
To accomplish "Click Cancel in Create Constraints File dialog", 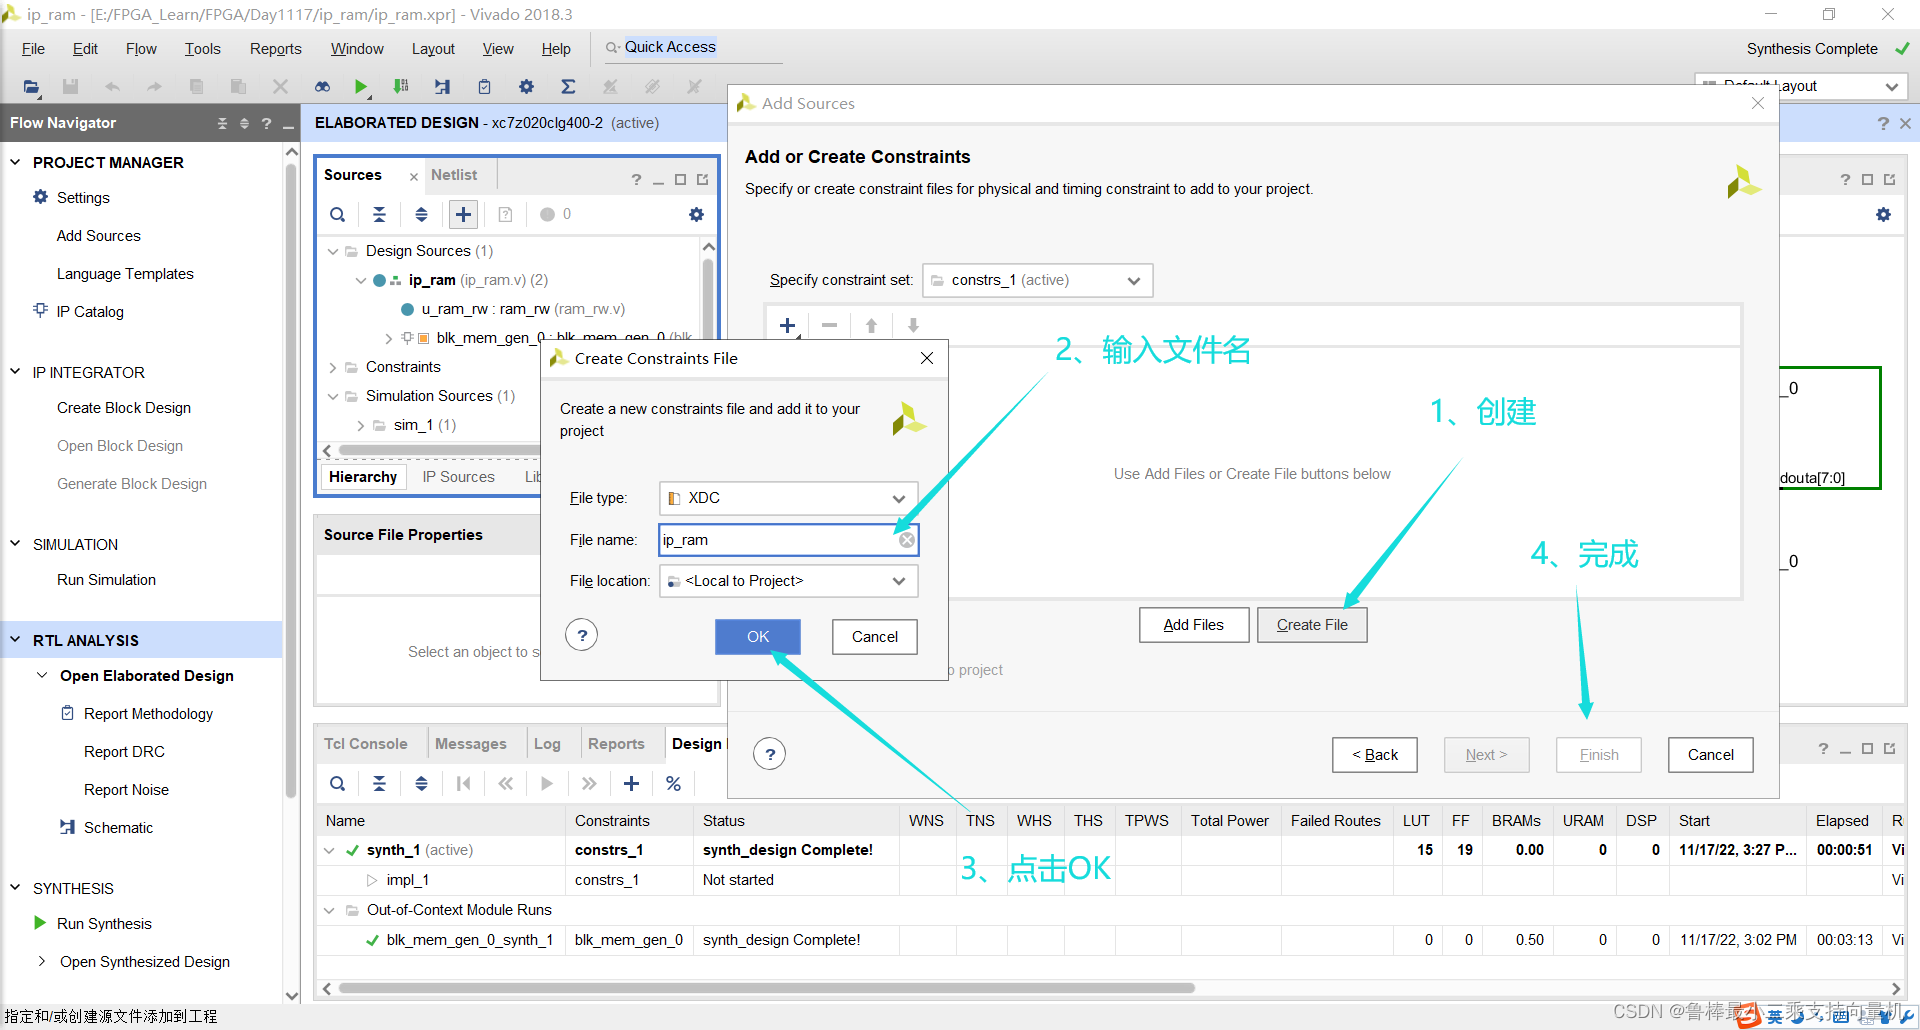I will tap(875, 637).
